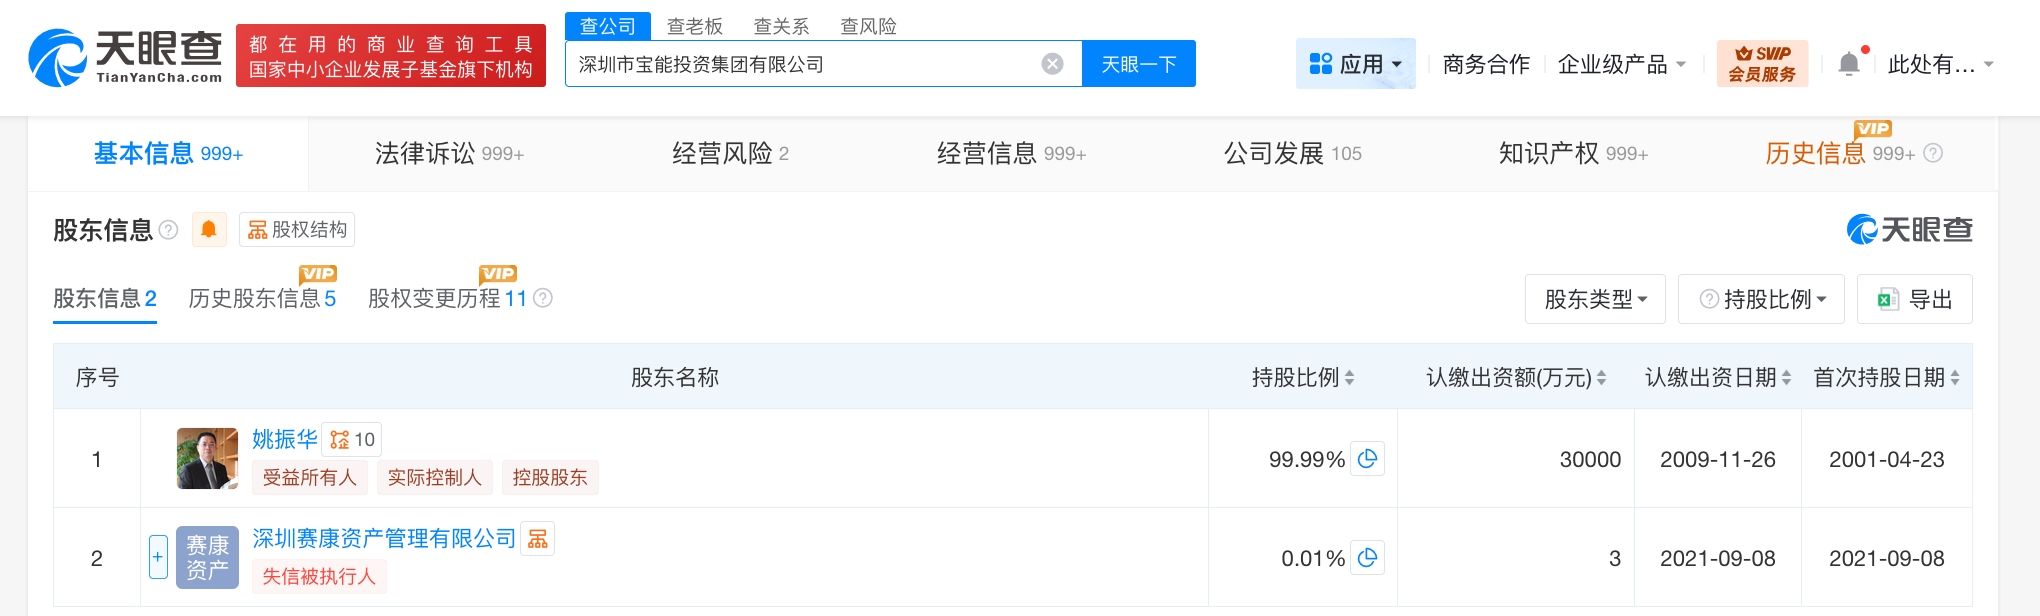Viewport: 2040px width, 616px height.
Task: Click 姚振华's profile photo thumbnail
Action: [207, 459]
